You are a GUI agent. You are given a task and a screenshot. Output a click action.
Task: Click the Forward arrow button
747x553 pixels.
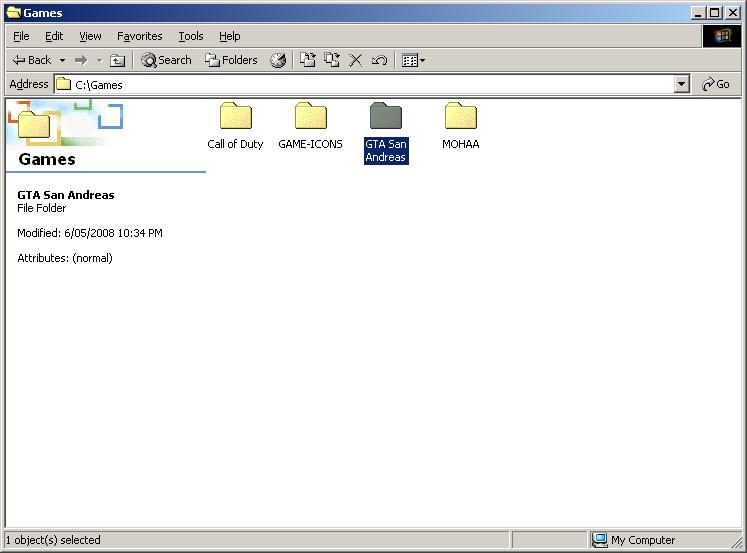[x=81, y=60]
